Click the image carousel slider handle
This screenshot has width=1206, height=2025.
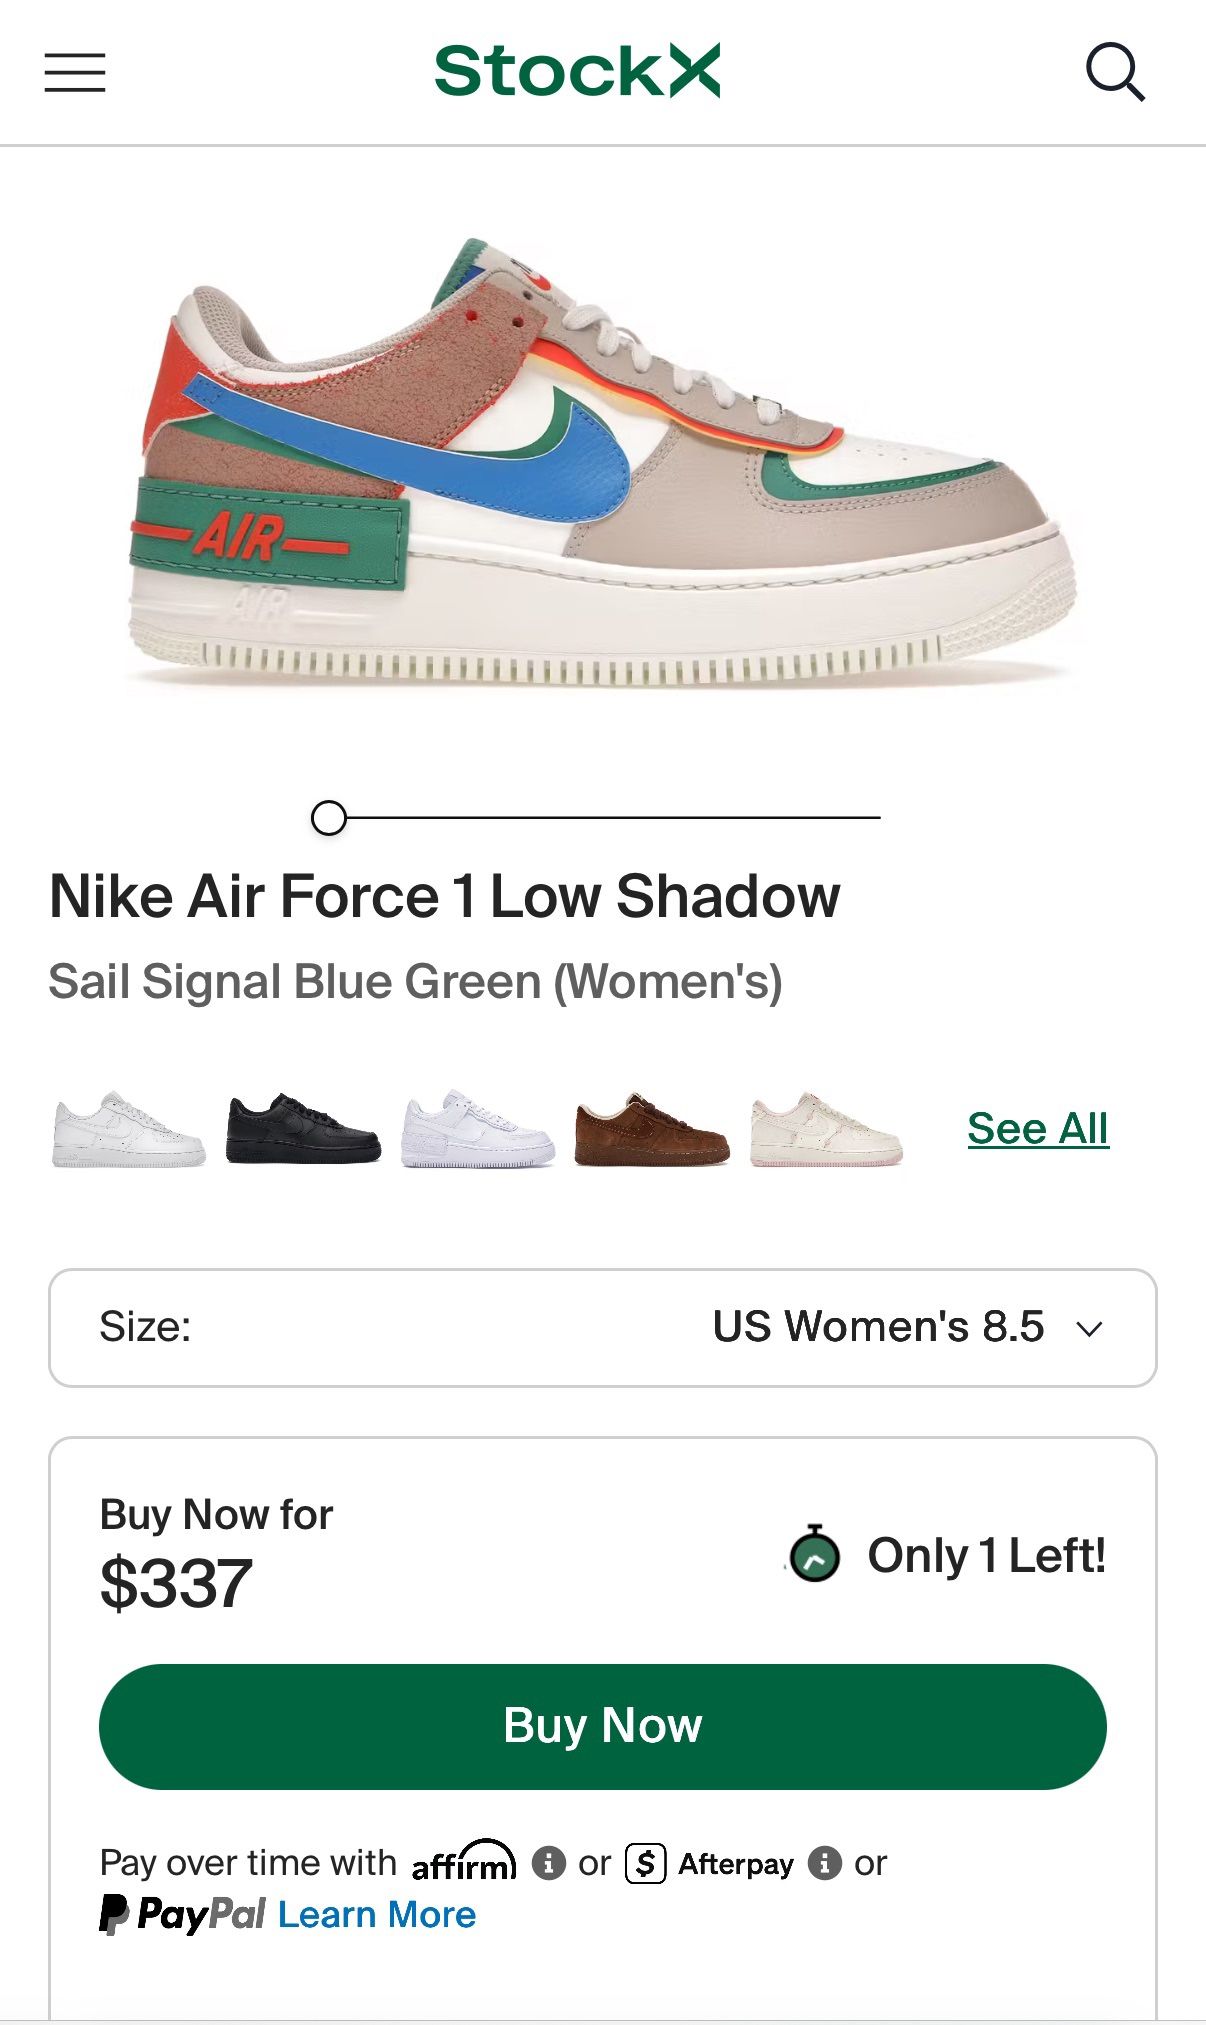coord(329,818)
